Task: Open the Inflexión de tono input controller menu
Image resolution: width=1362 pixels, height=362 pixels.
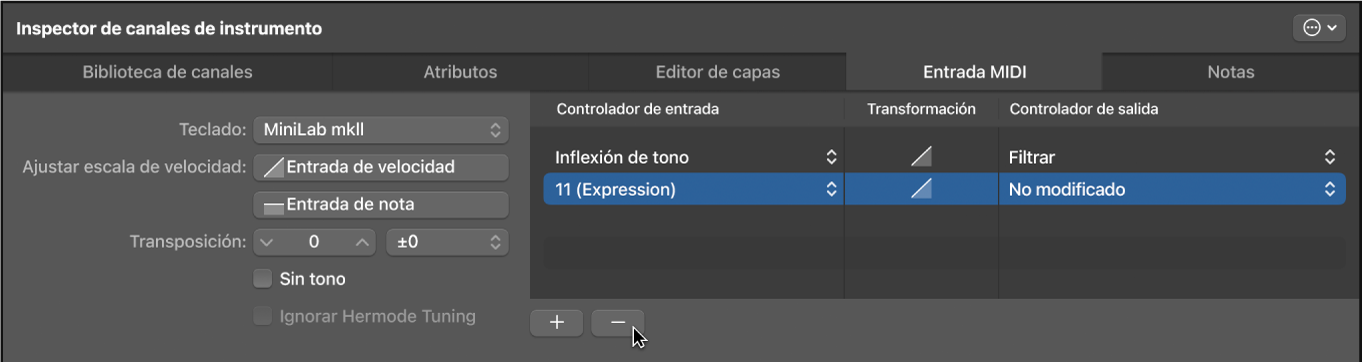Action: tap(694, 157)
